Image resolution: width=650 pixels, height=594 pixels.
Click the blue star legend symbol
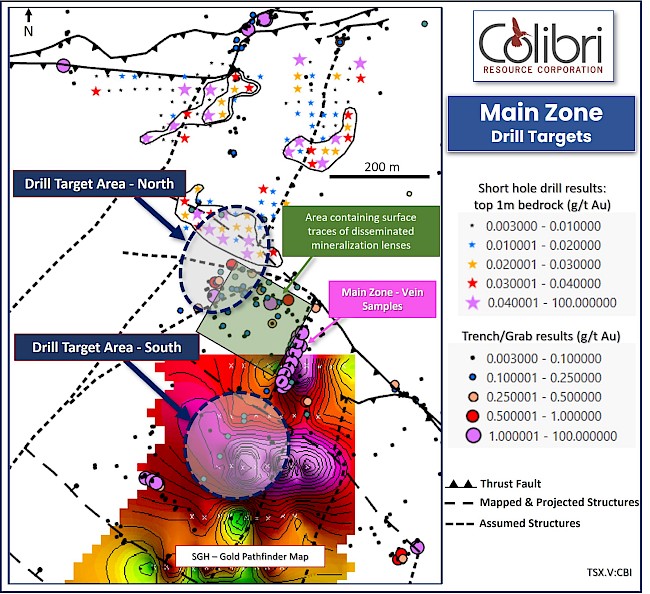point(472,245)
